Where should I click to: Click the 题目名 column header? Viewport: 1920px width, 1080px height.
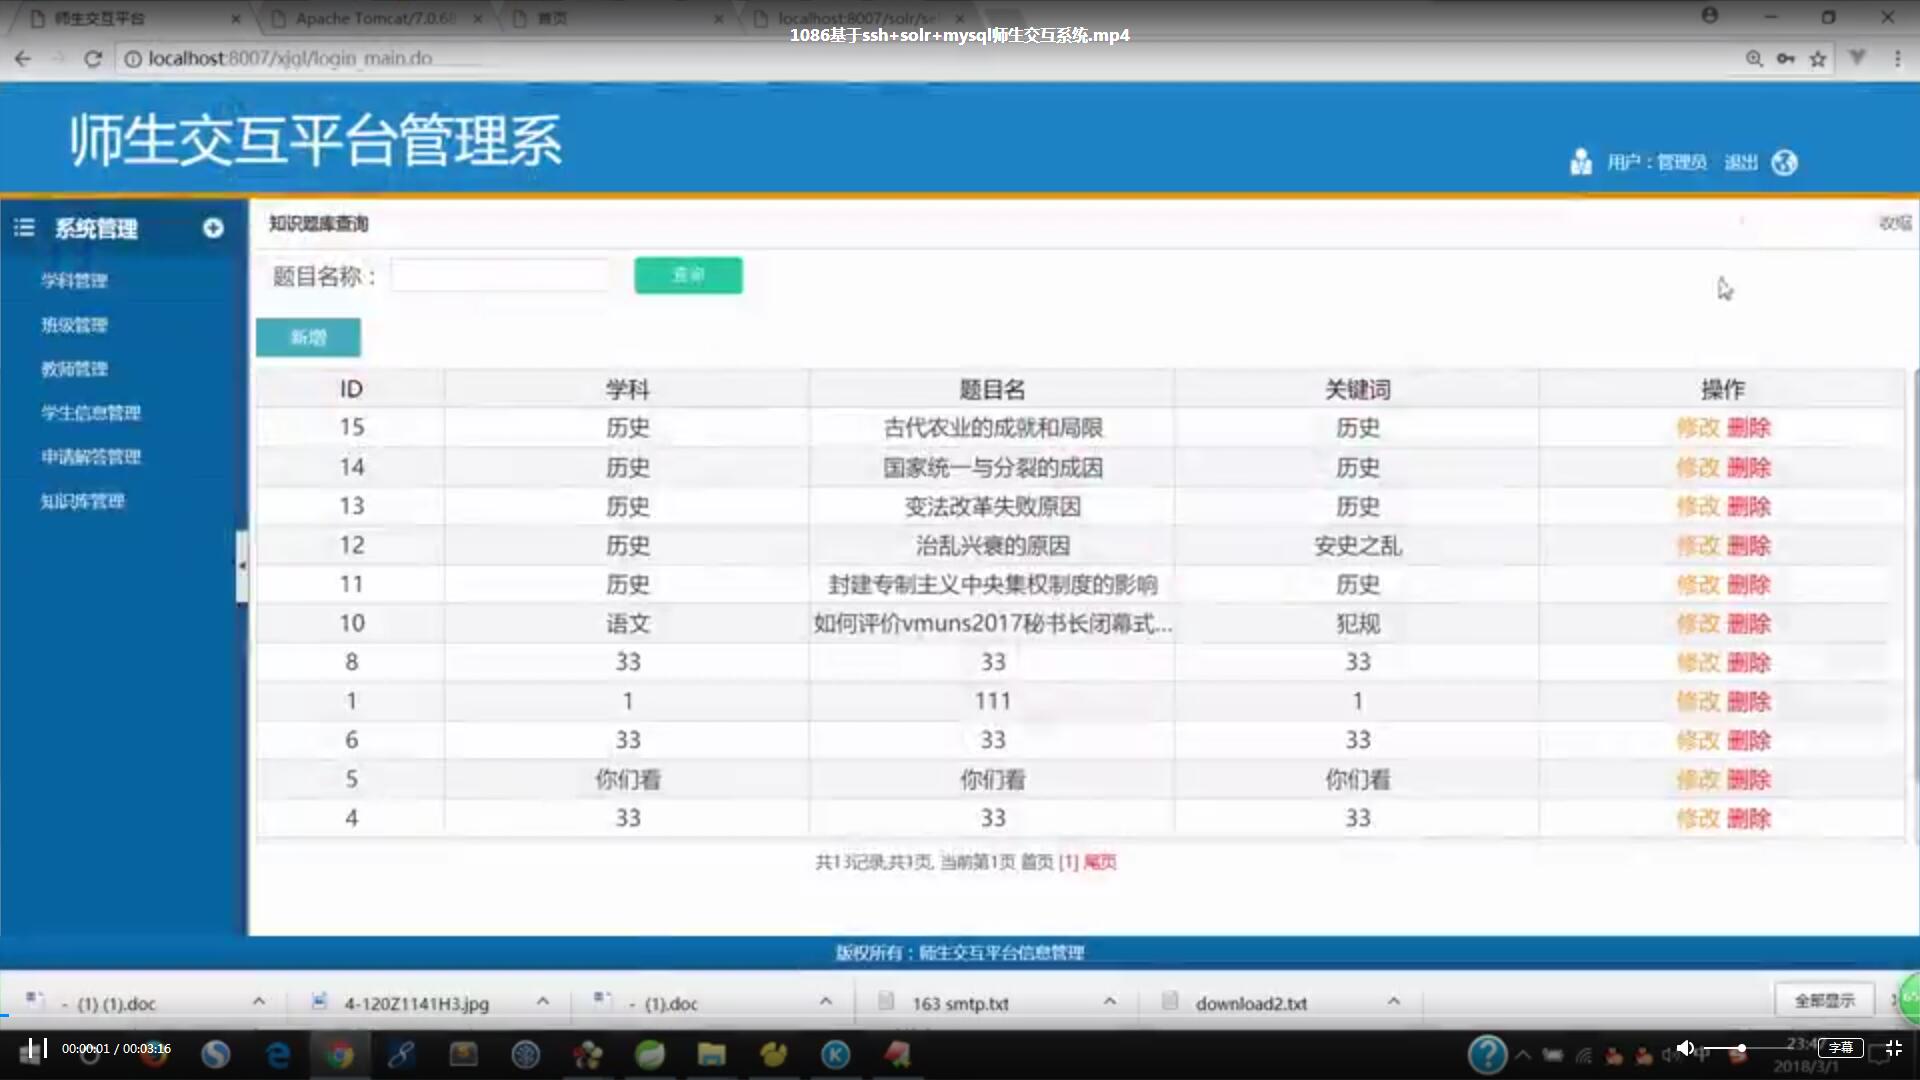[x=993, y=389]
